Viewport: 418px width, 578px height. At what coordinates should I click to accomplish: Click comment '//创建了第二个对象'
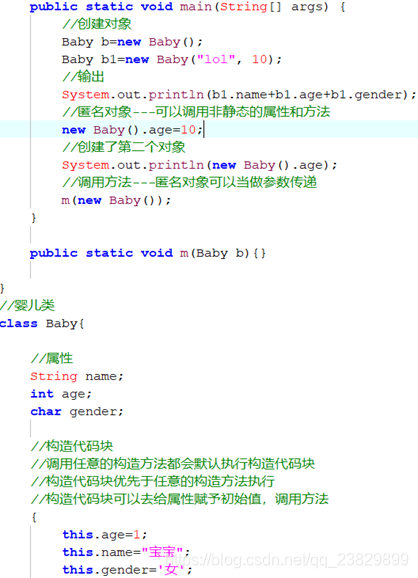pyautogui.click(x=123, y=147)
